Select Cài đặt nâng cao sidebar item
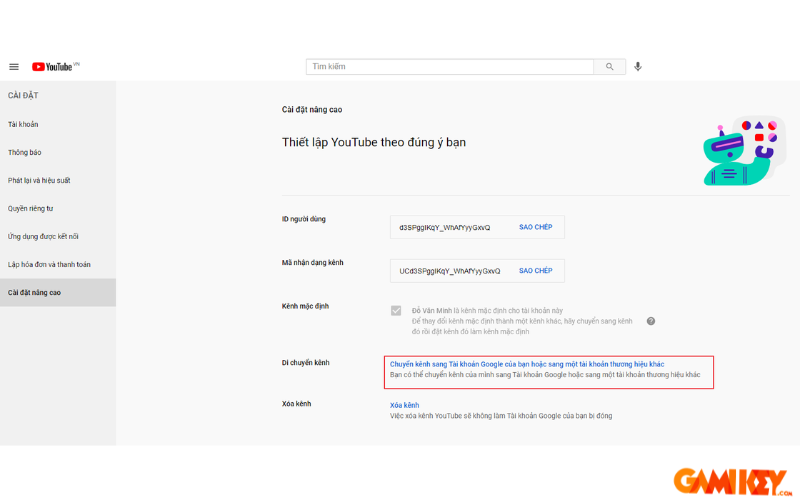The width and height of the screenshot is (800, 500). [58, 293]
